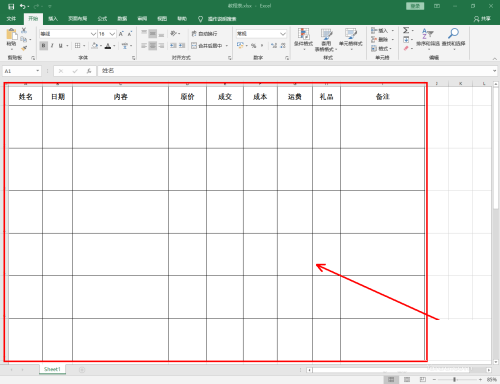Open the File (文件) tab

pos(11,19)
